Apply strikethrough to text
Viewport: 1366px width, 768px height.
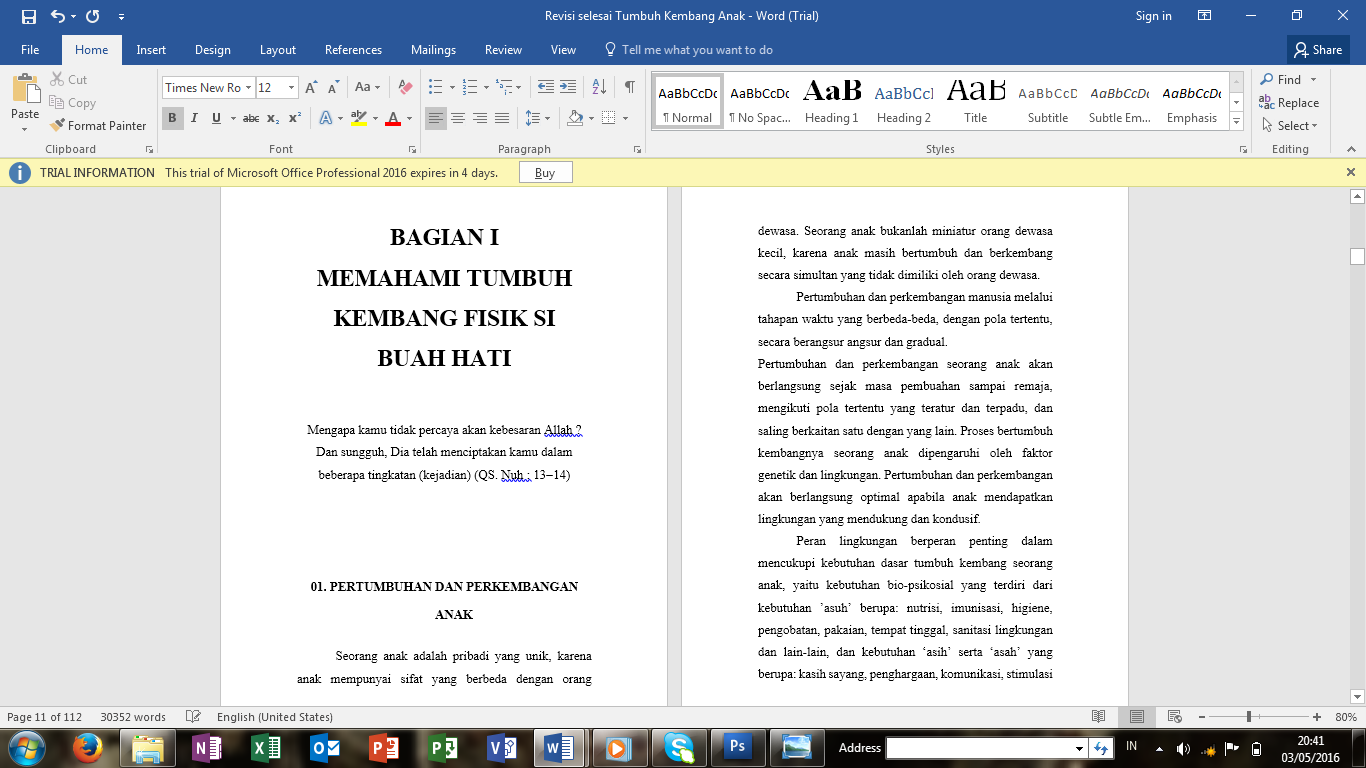click(251, 118)
